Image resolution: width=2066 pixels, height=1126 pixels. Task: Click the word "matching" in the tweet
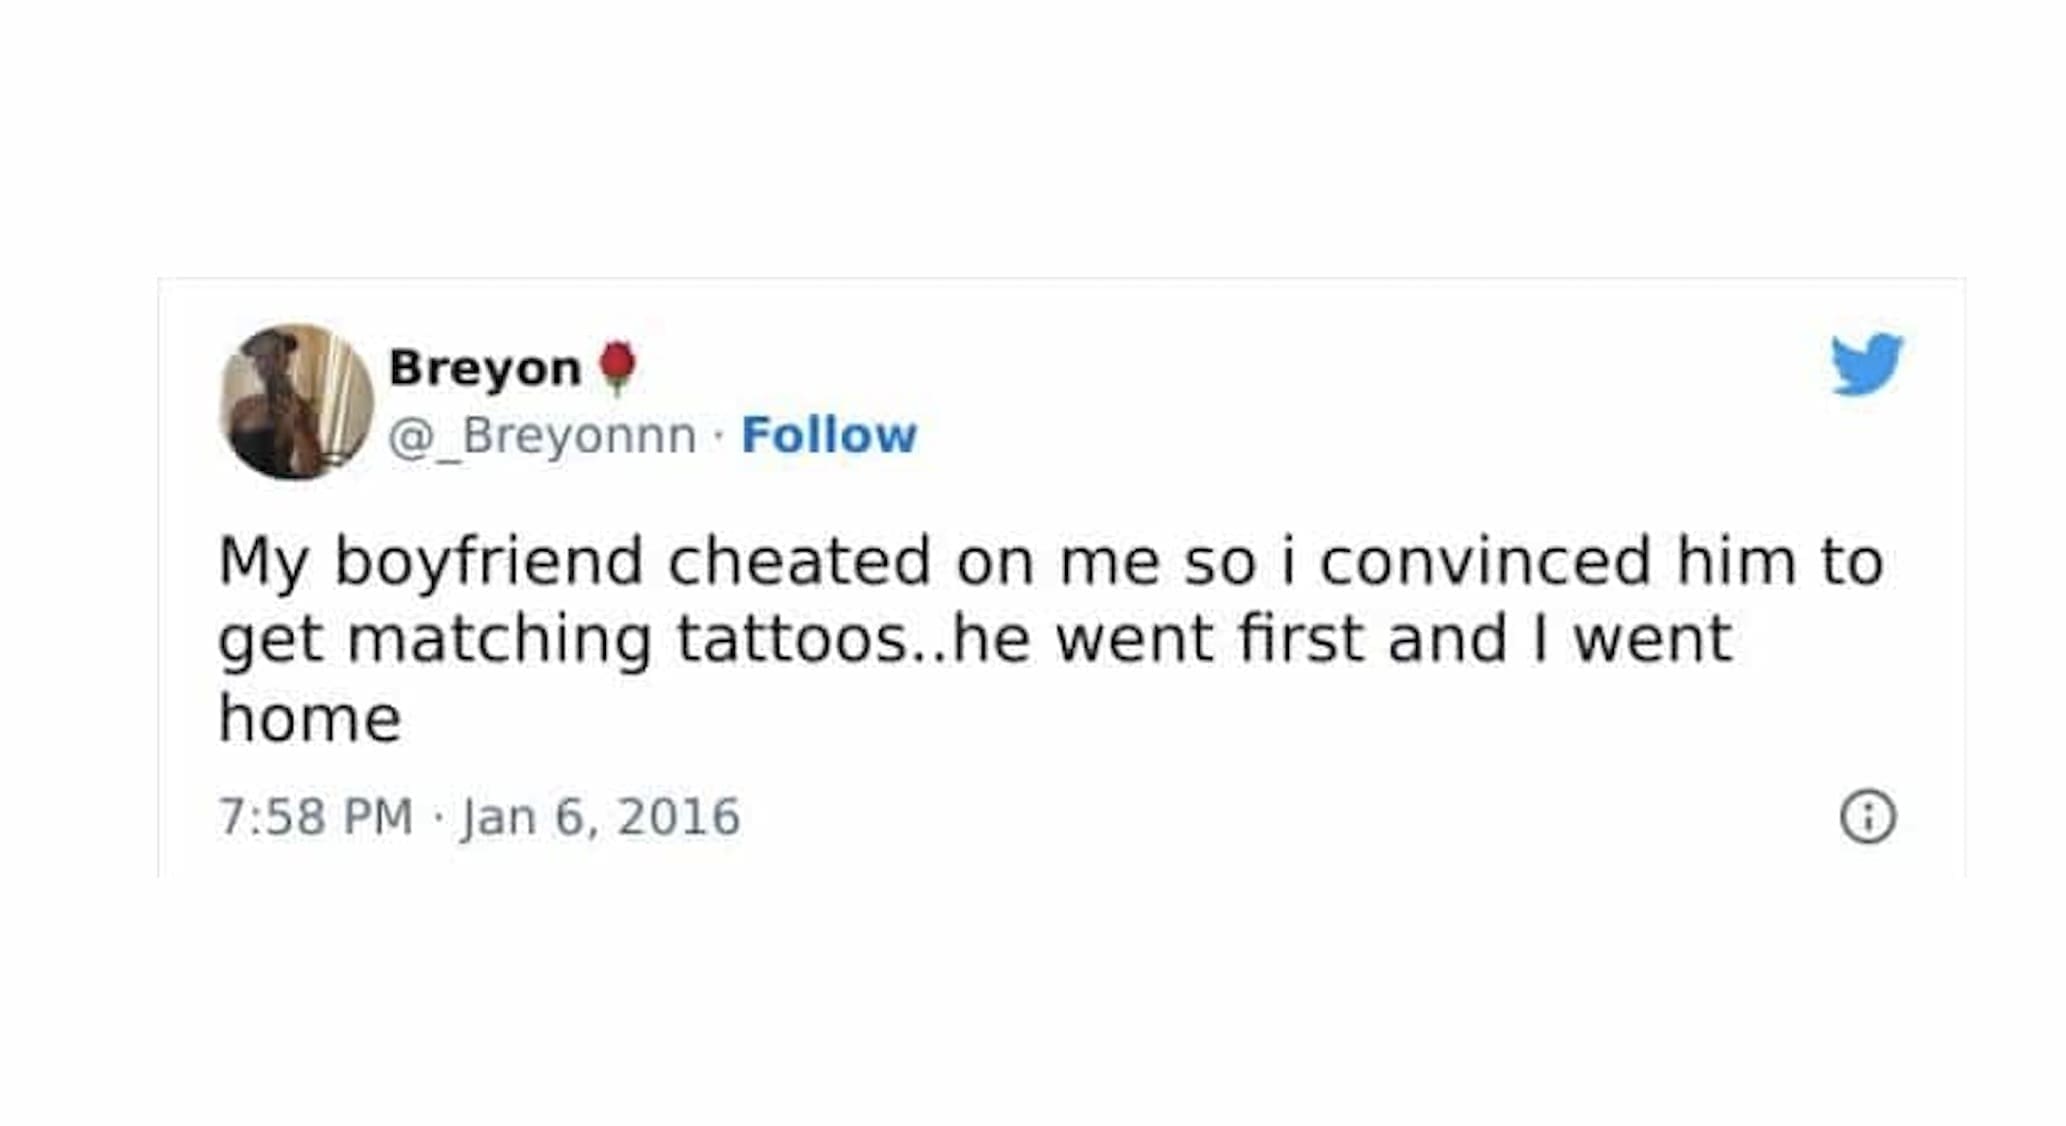[x=499, y=641]
